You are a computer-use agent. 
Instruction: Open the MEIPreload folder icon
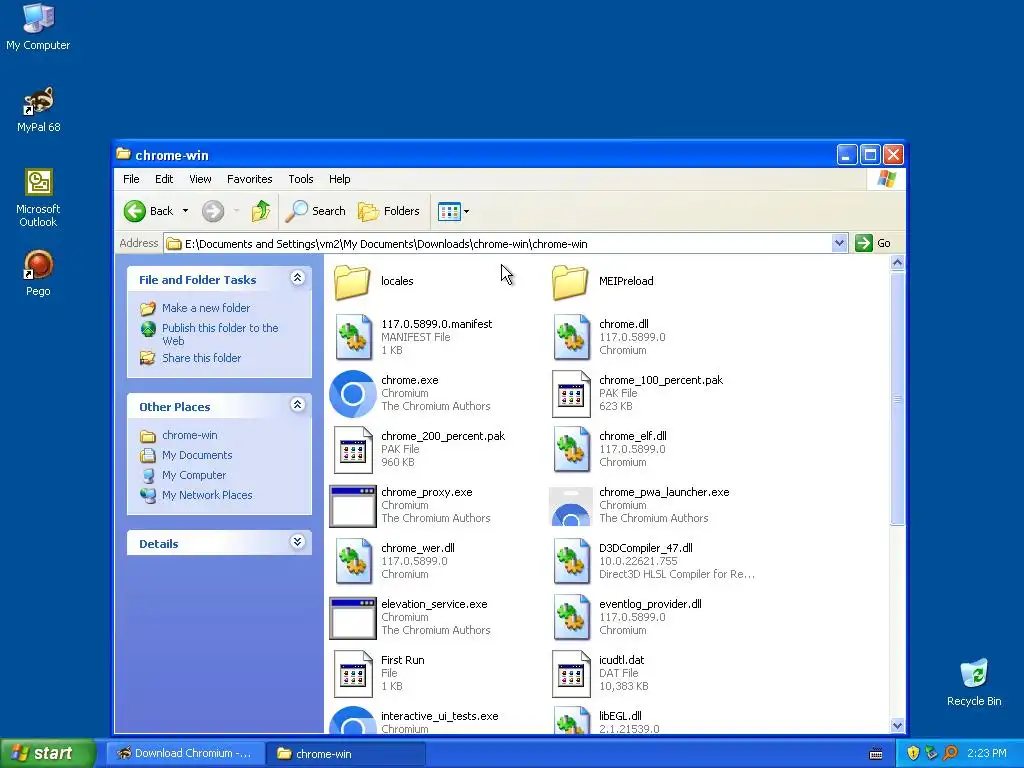tap(570, 281)
